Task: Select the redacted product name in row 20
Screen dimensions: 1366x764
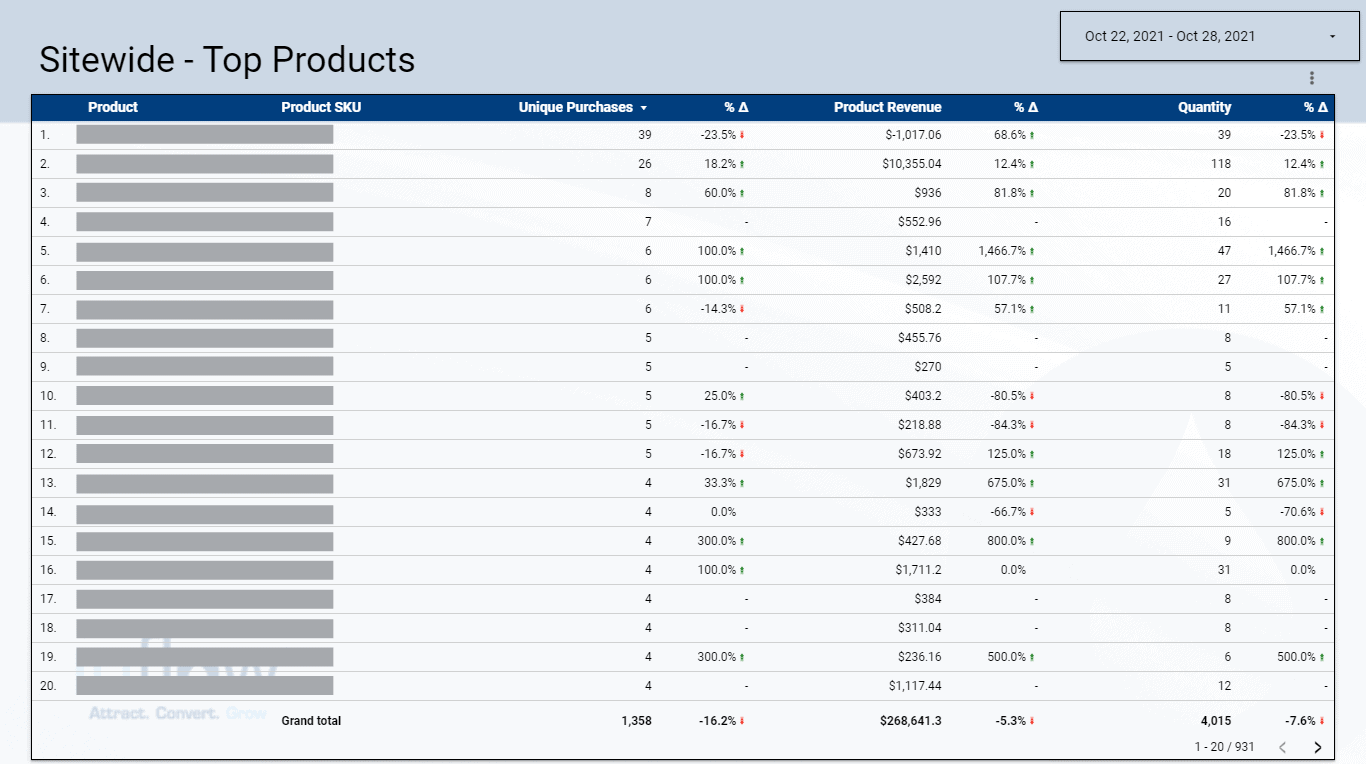Action: pos(205,686)
